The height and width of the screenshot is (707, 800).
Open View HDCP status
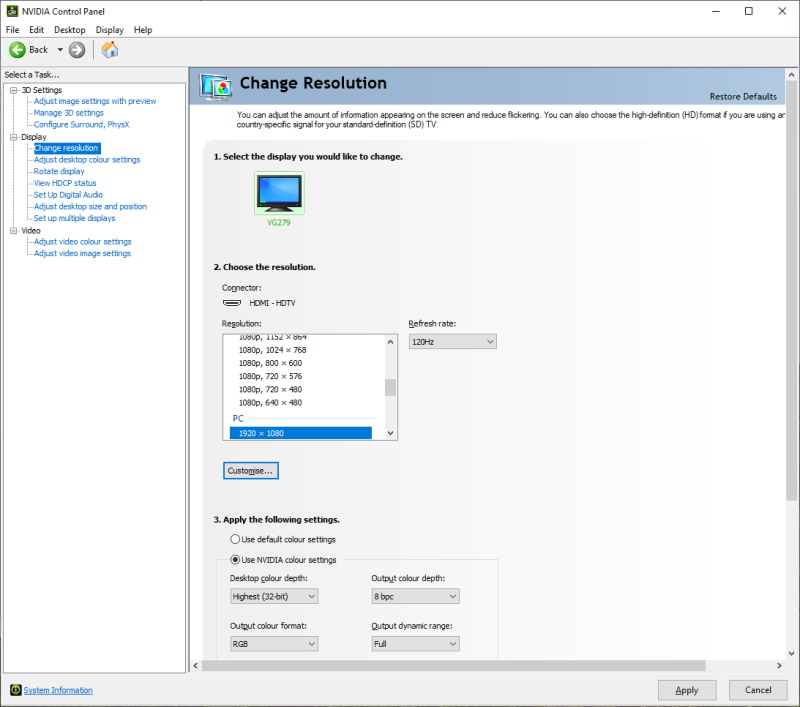tap(65, 183)
